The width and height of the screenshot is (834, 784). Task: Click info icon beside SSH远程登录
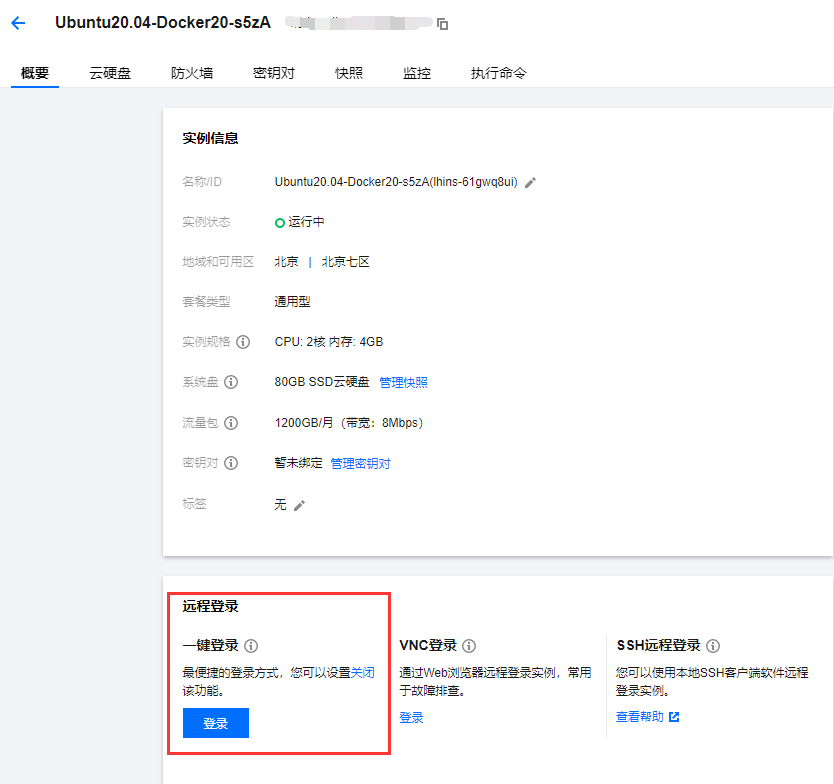713,646
